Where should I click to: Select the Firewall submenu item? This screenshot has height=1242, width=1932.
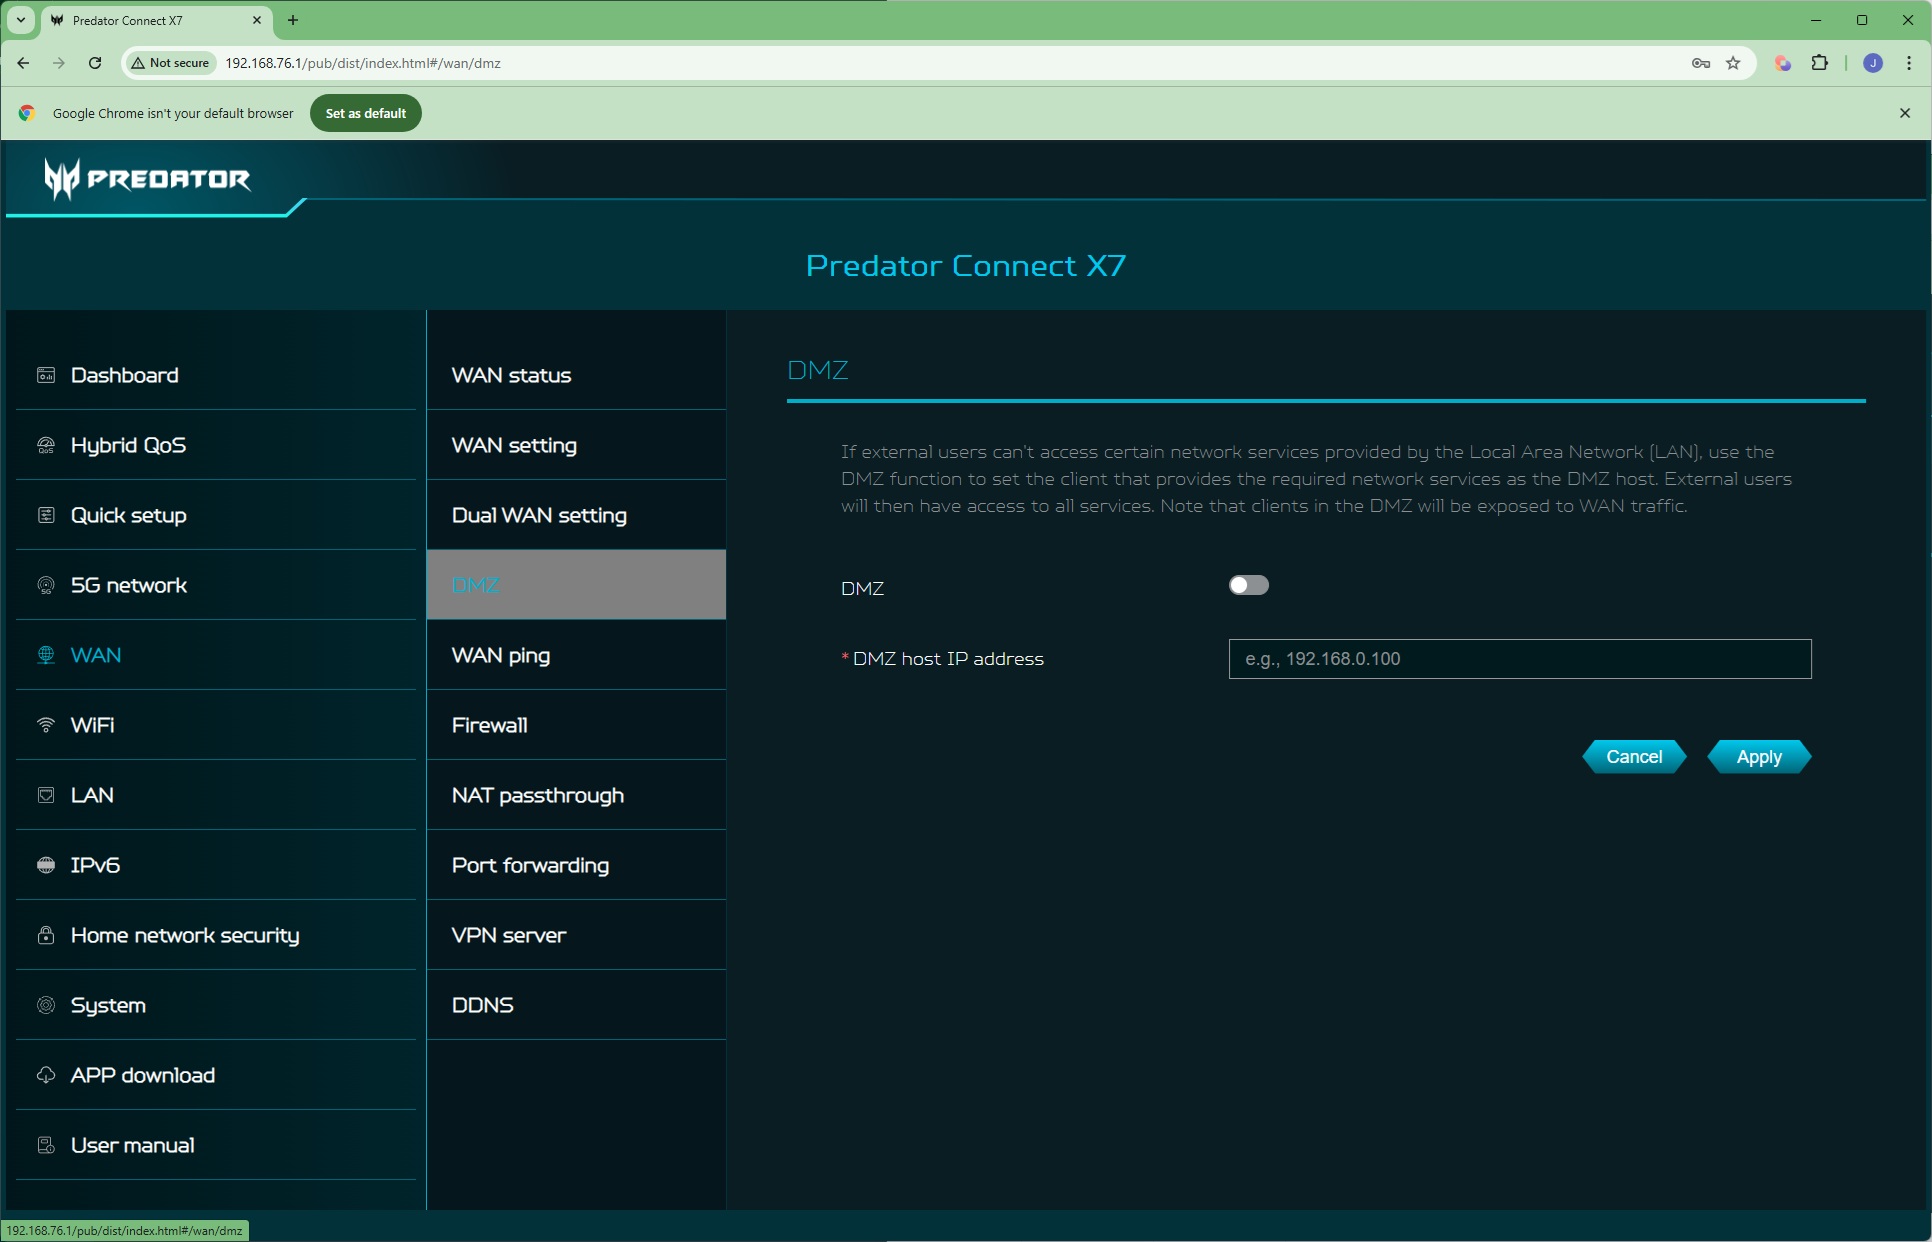pyautogui.click(x=489, y=725)
